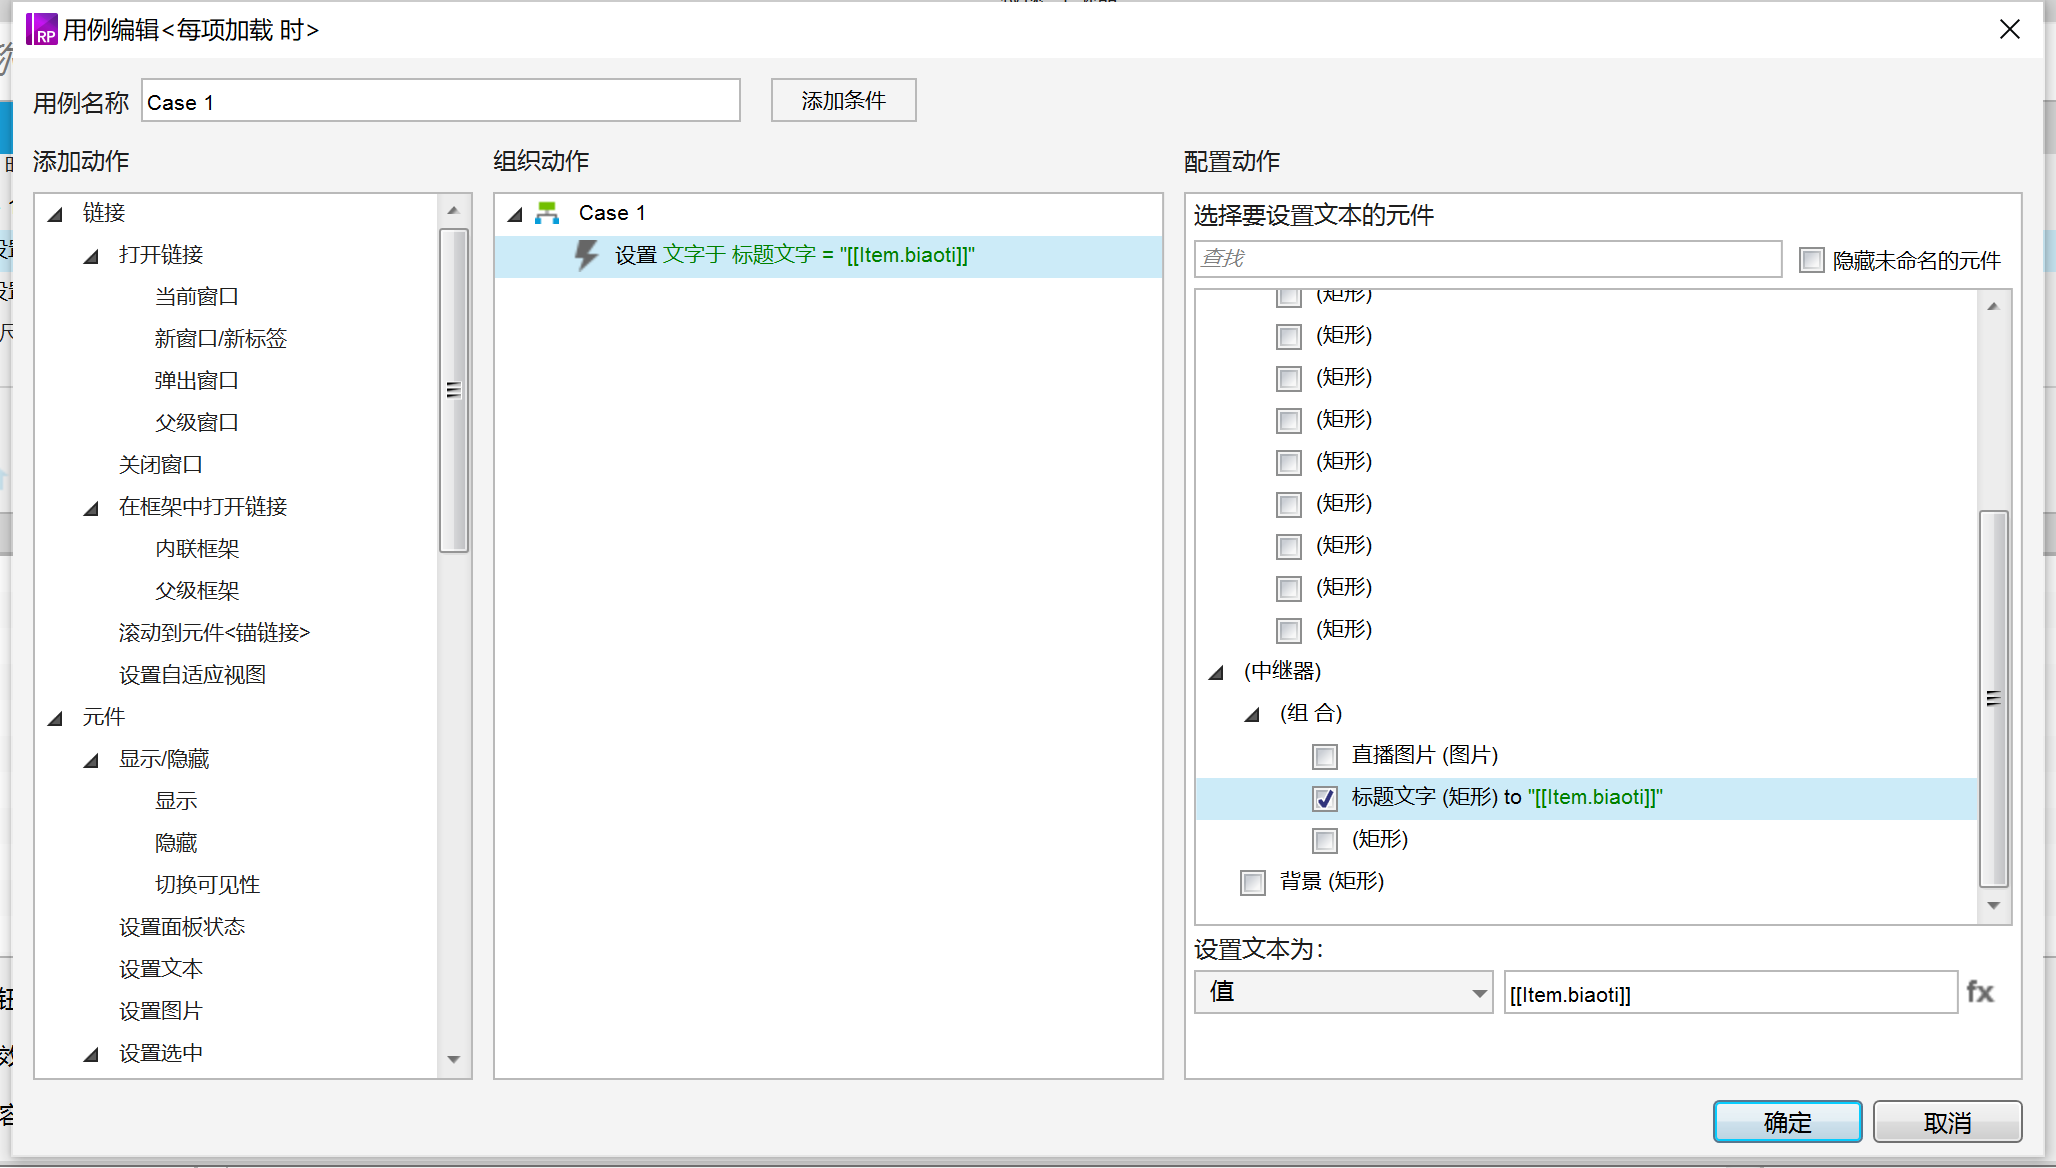
Task: Collapse the Case 1 node
Action: (516, 214)
